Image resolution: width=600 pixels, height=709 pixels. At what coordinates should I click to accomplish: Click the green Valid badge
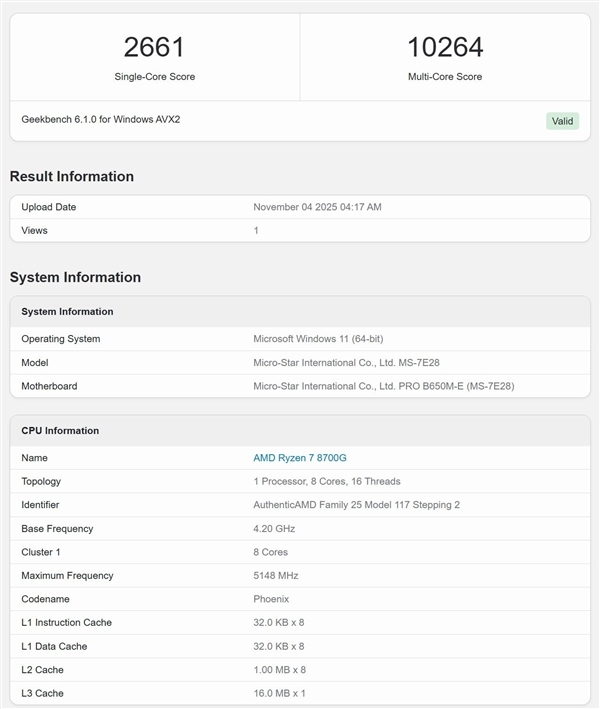(562, 121)
